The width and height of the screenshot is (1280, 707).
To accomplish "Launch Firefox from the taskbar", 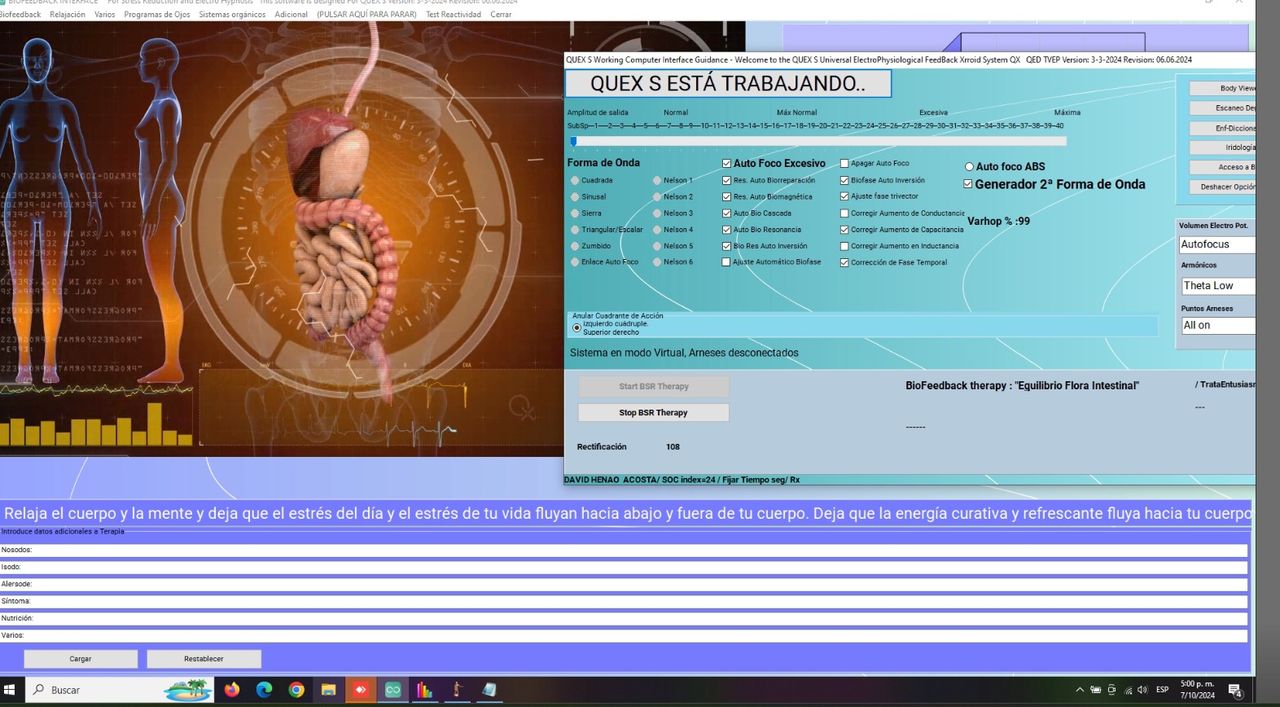I will click(232, 690).
